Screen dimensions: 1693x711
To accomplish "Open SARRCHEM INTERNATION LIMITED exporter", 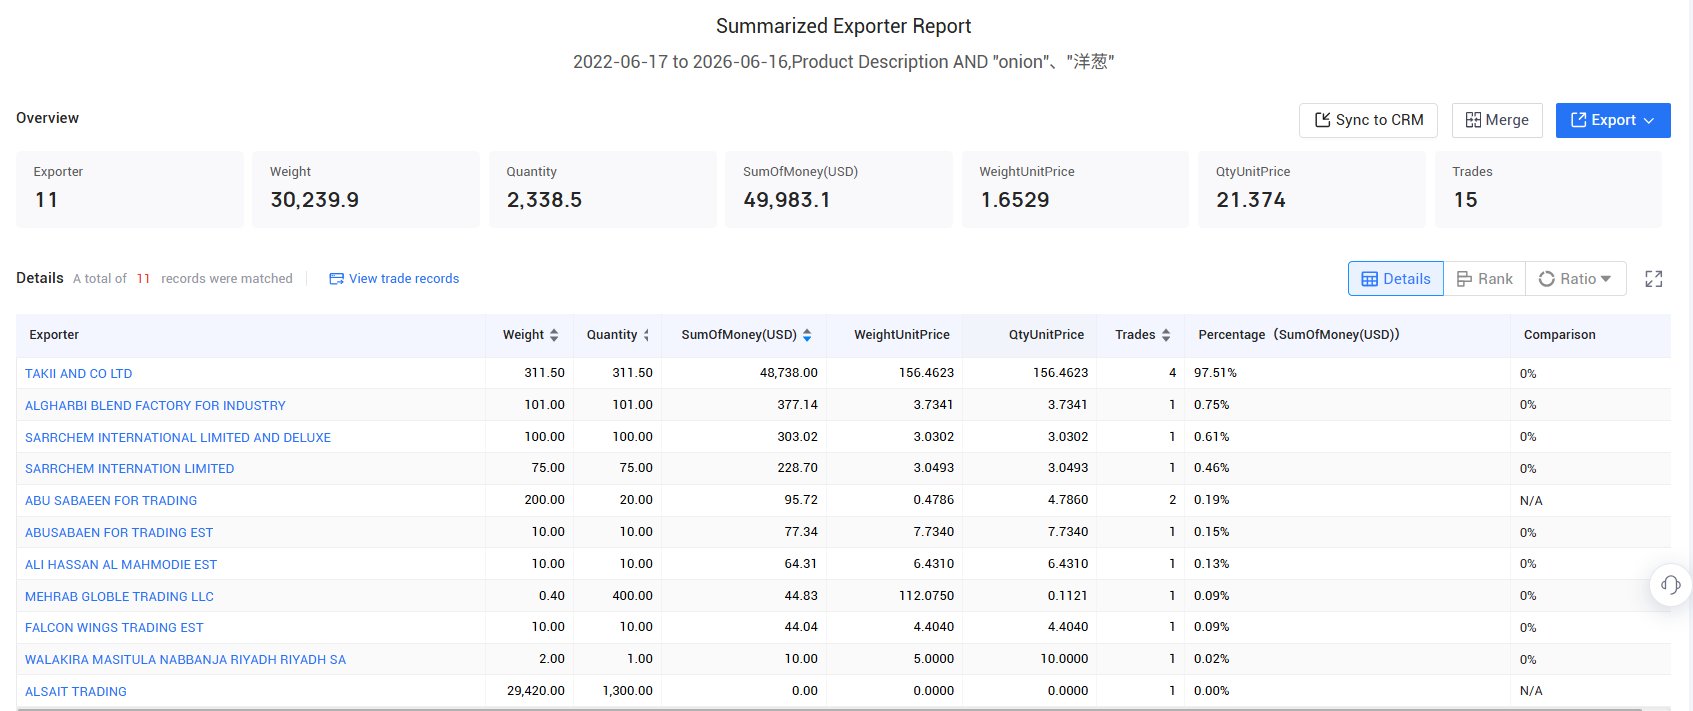I will (x=130, y=469).
